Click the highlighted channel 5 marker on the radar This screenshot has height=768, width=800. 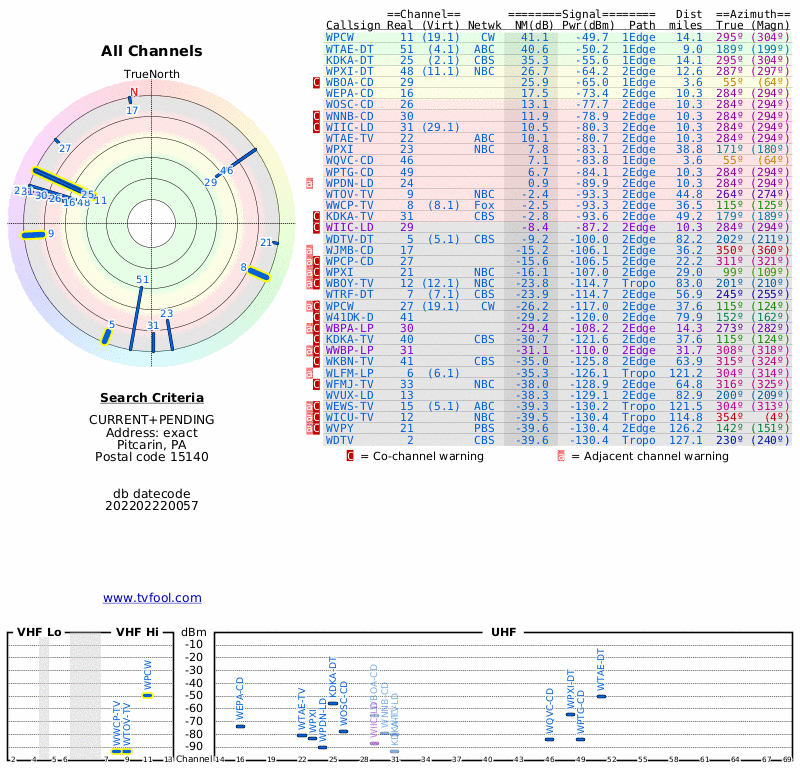click(x=106, y=337)
